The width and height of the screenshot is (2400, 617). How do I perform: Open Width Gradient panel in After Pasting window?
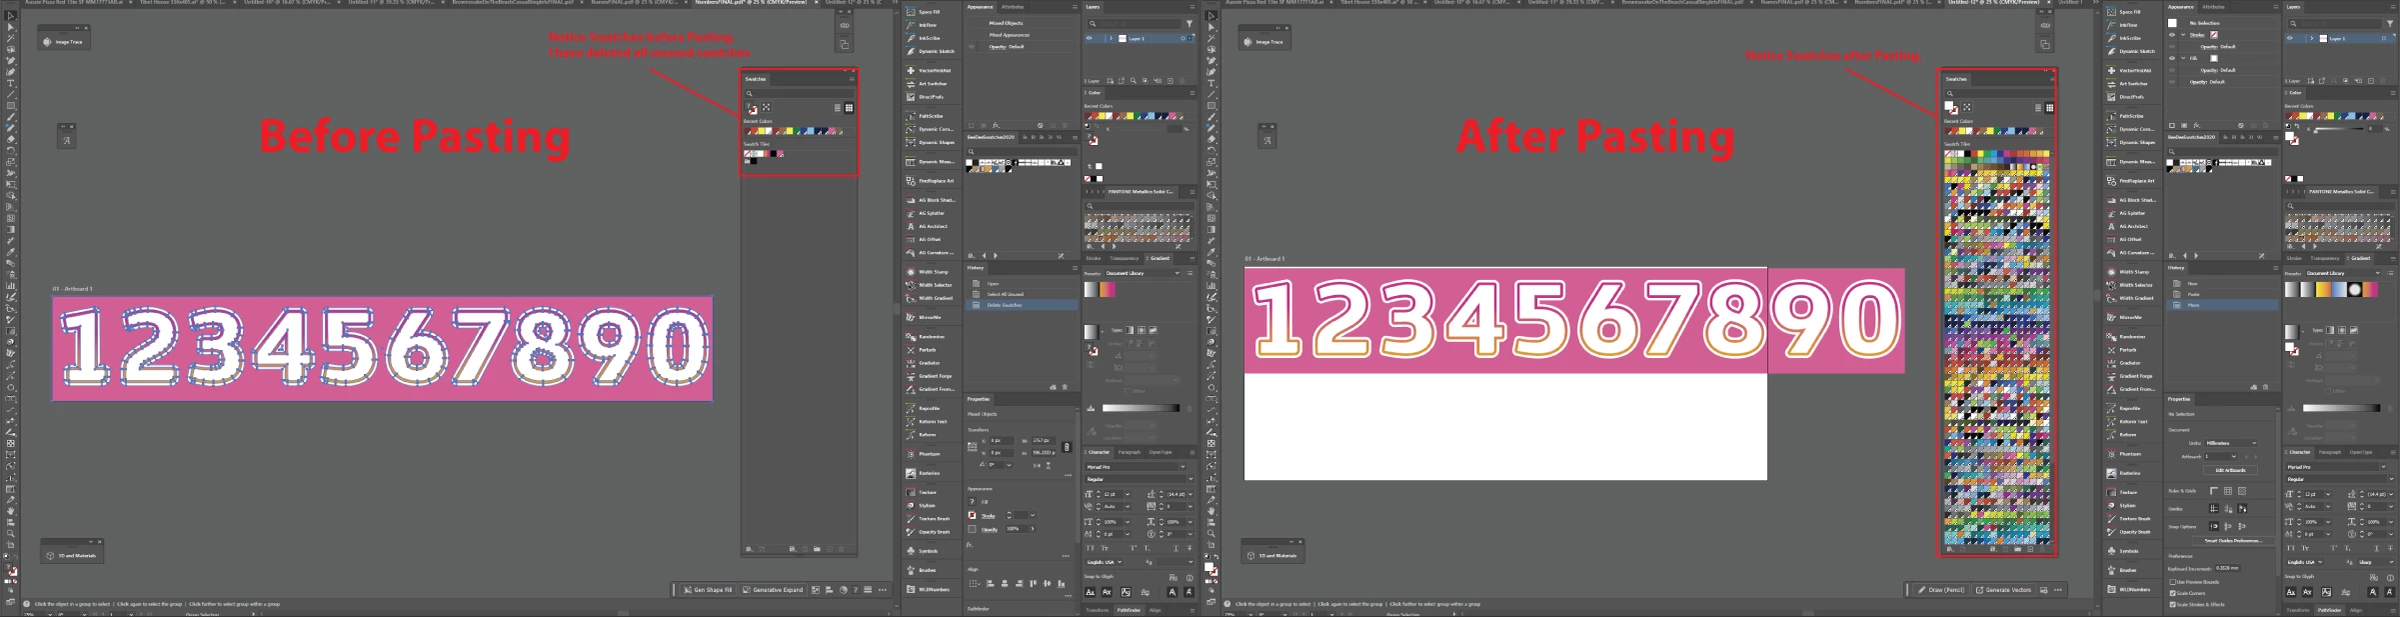click(x=2130, y=298)
